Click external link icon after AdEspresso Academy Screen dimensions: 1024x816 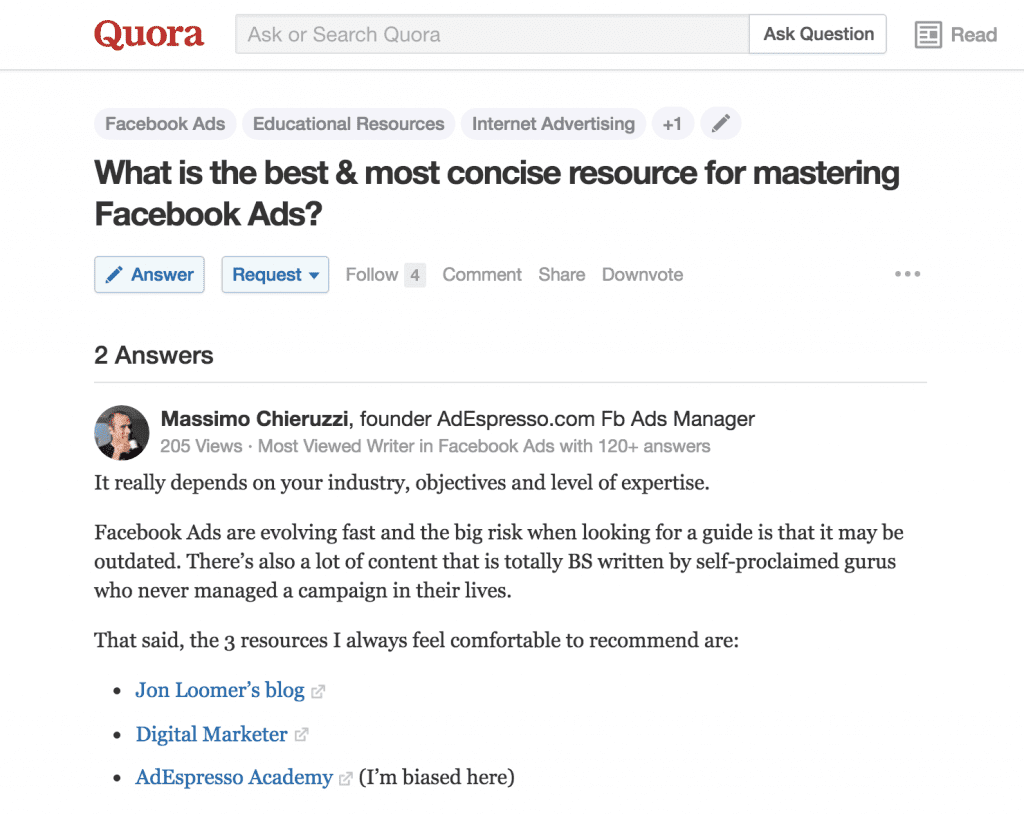click(x=345, y=779)
